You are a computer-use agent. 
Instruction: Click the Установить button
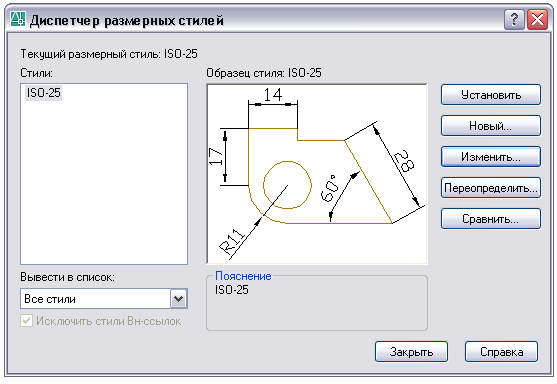(491, 94)
